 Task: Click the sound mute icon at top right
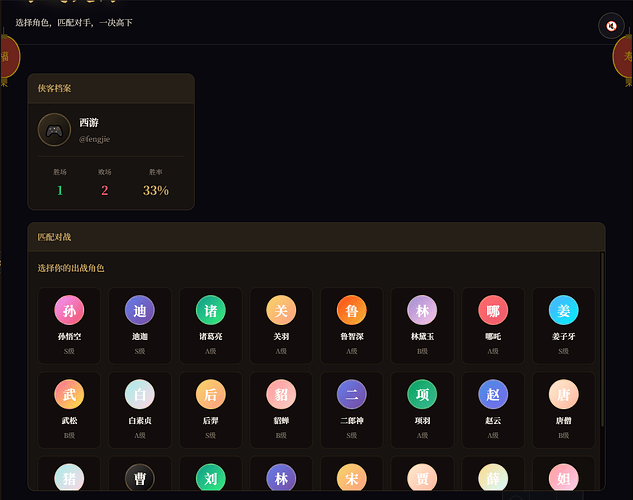[611, 26]
